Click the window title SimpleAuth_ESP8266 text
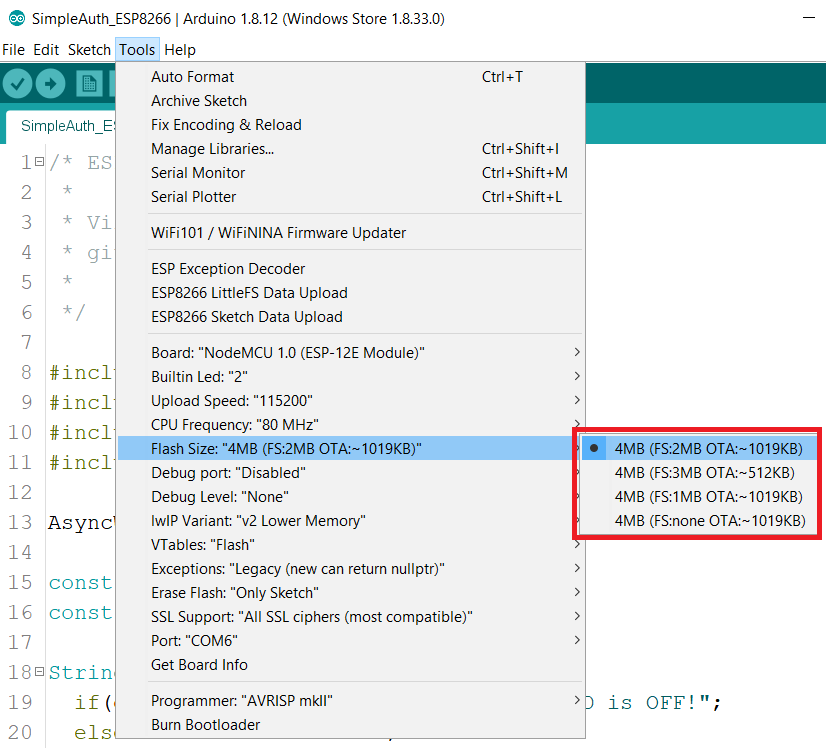826x748 pixels. point(102,19)
